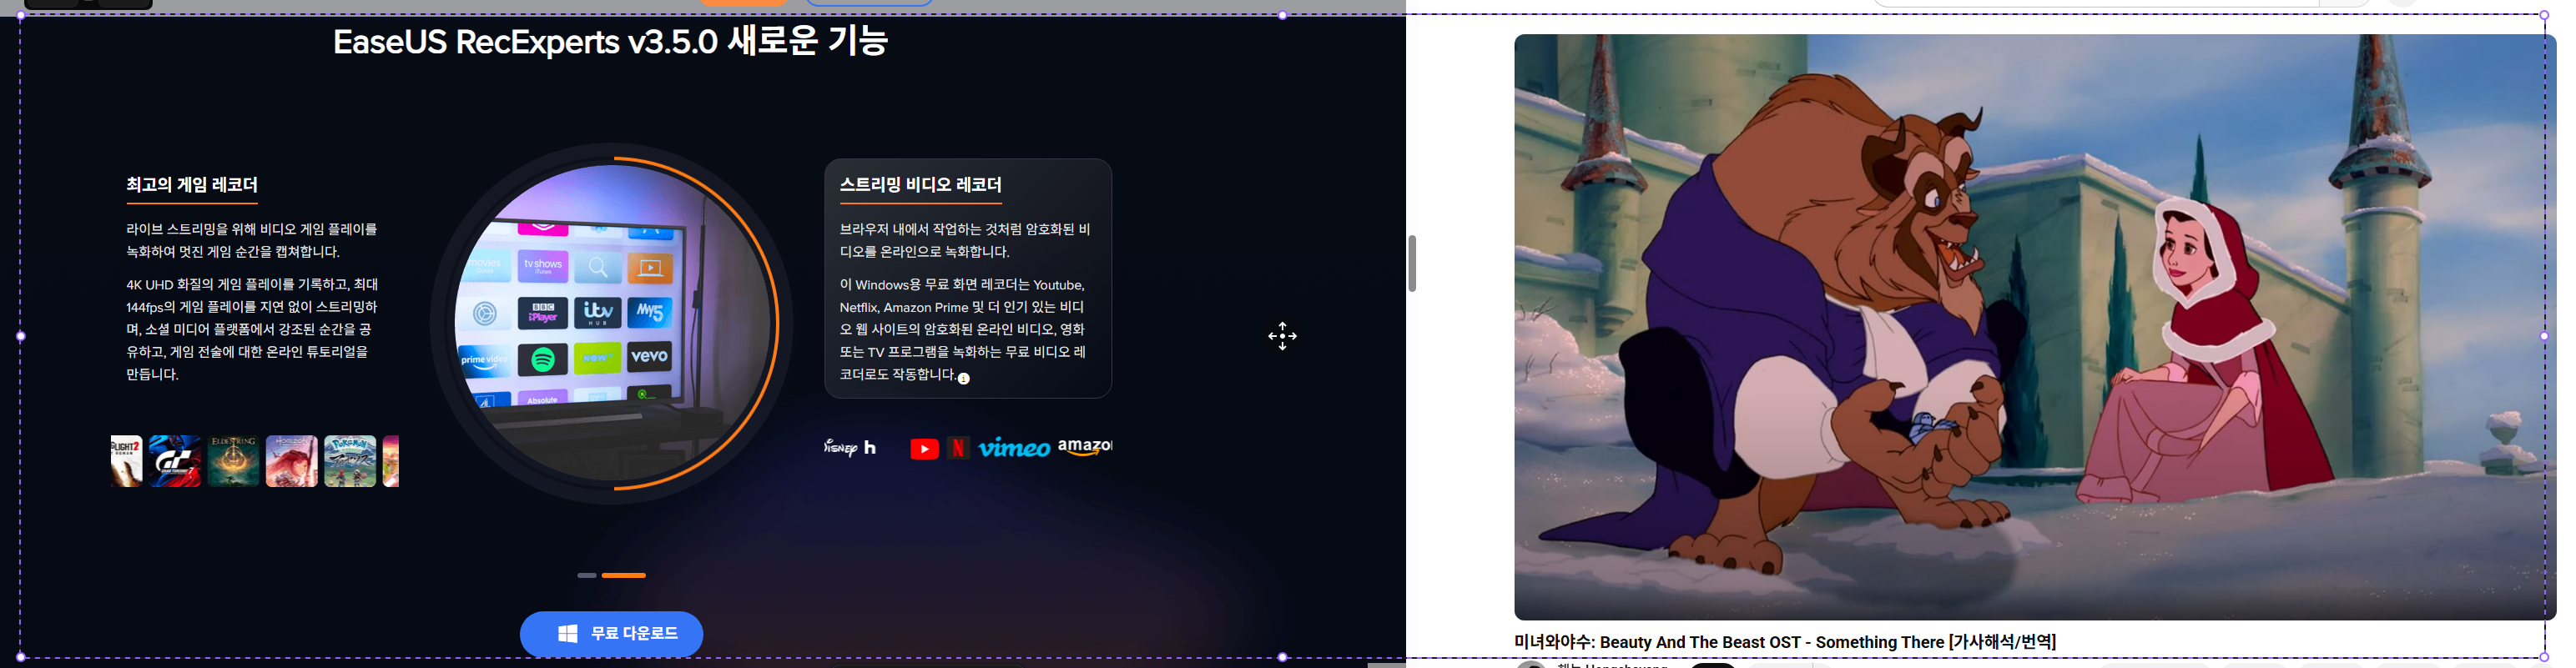The height and width of the screenshot is (668, 2576).
Task: Click the Amazon logo
Action: click(x=1085, y=447)
